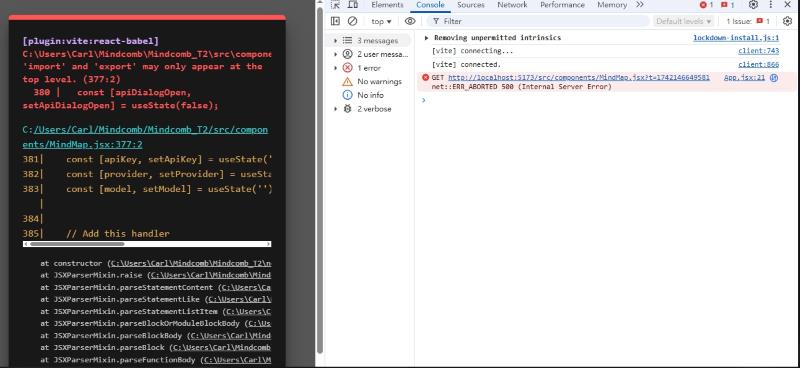Click the '1 Issue' button in console toolbar
The width and height of the screenshot is (800, 368).
pyautogui.click(x=748, y=21)
